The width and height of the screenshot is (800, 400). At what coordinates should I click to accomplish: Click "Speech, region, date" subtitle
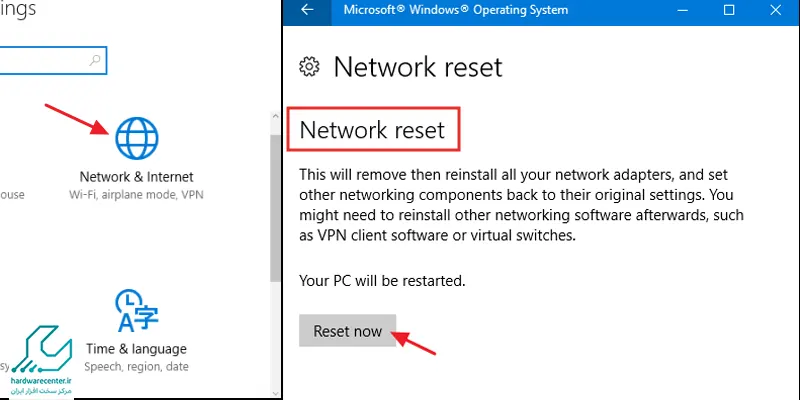(136, 366)
